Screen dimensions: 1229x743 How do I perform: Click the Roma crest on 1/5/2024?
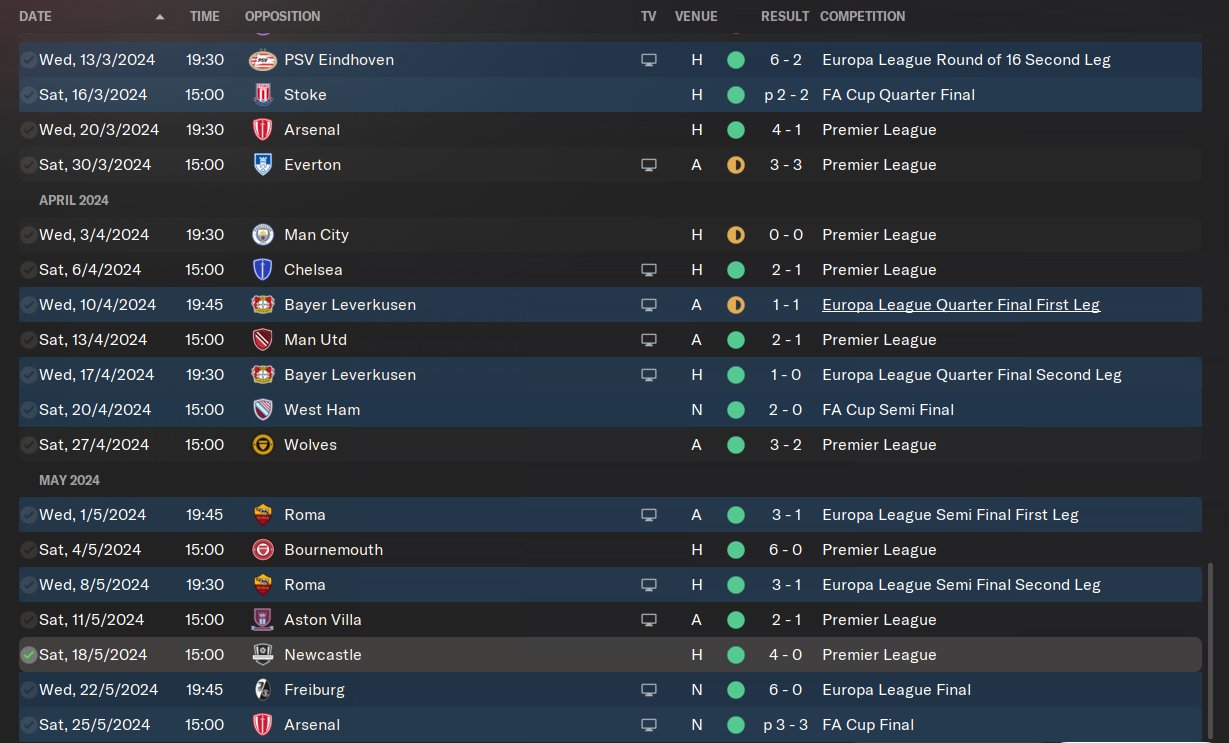262,515
